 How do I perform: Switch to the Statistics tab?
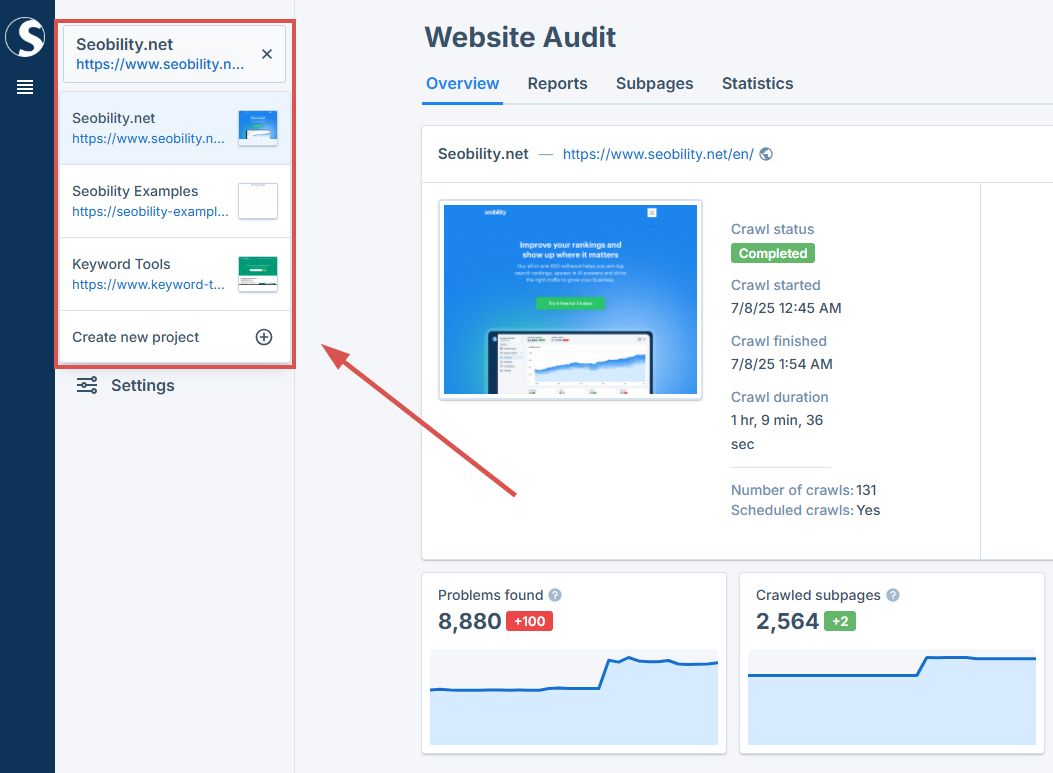click(758, 83)
